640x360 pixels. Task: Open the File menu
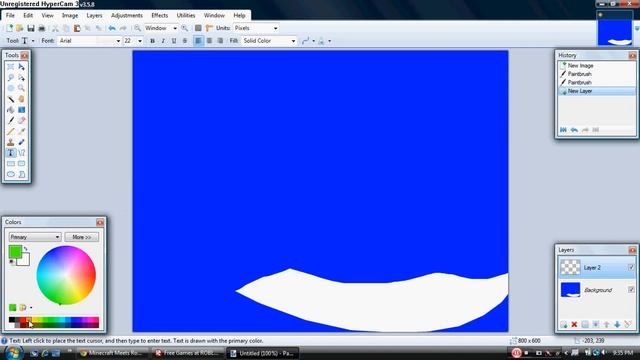[x=10, y=16]
